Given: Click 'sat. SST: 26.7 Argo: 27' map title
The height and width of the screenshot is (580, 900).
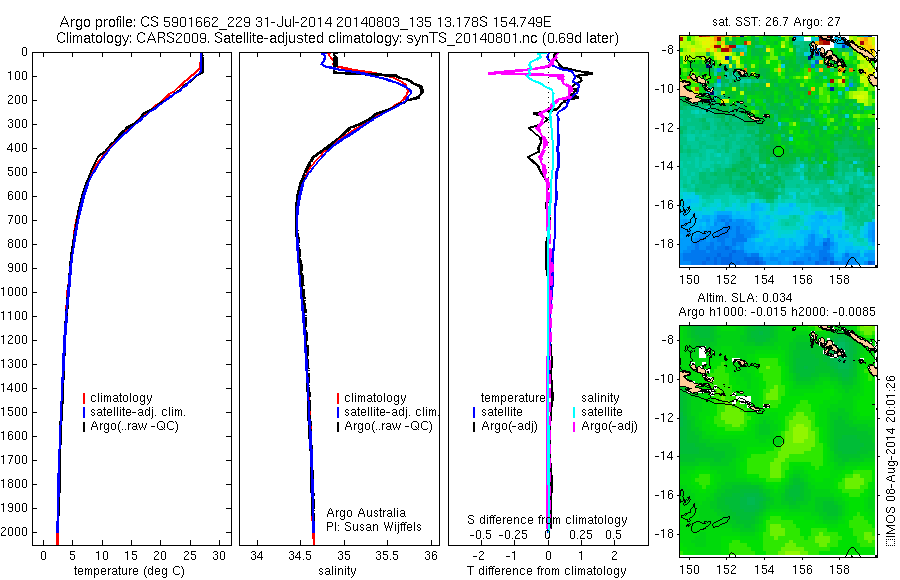Looking at the screenshot, I should point(776,22).
